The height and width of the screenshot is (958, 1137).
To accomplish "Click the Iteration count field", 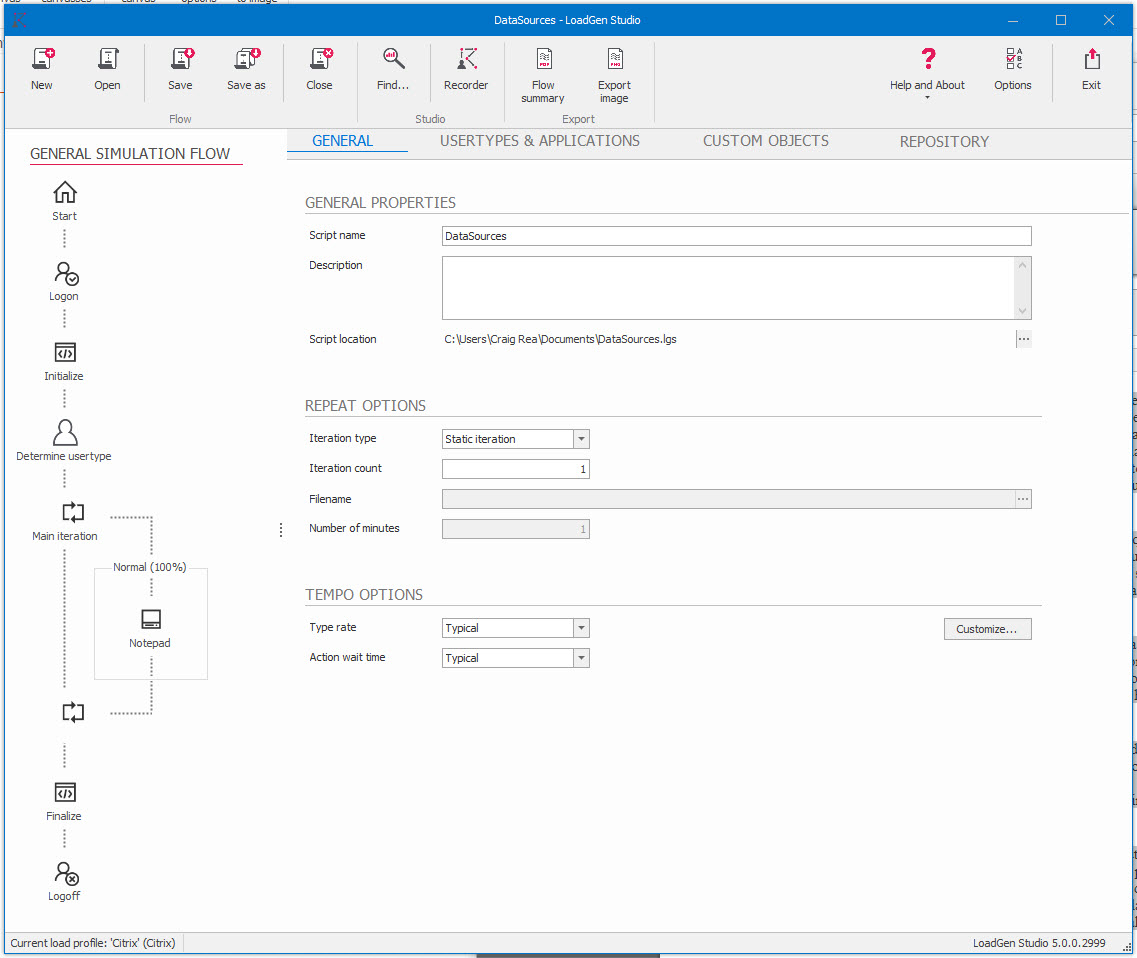I will point(516,469).
